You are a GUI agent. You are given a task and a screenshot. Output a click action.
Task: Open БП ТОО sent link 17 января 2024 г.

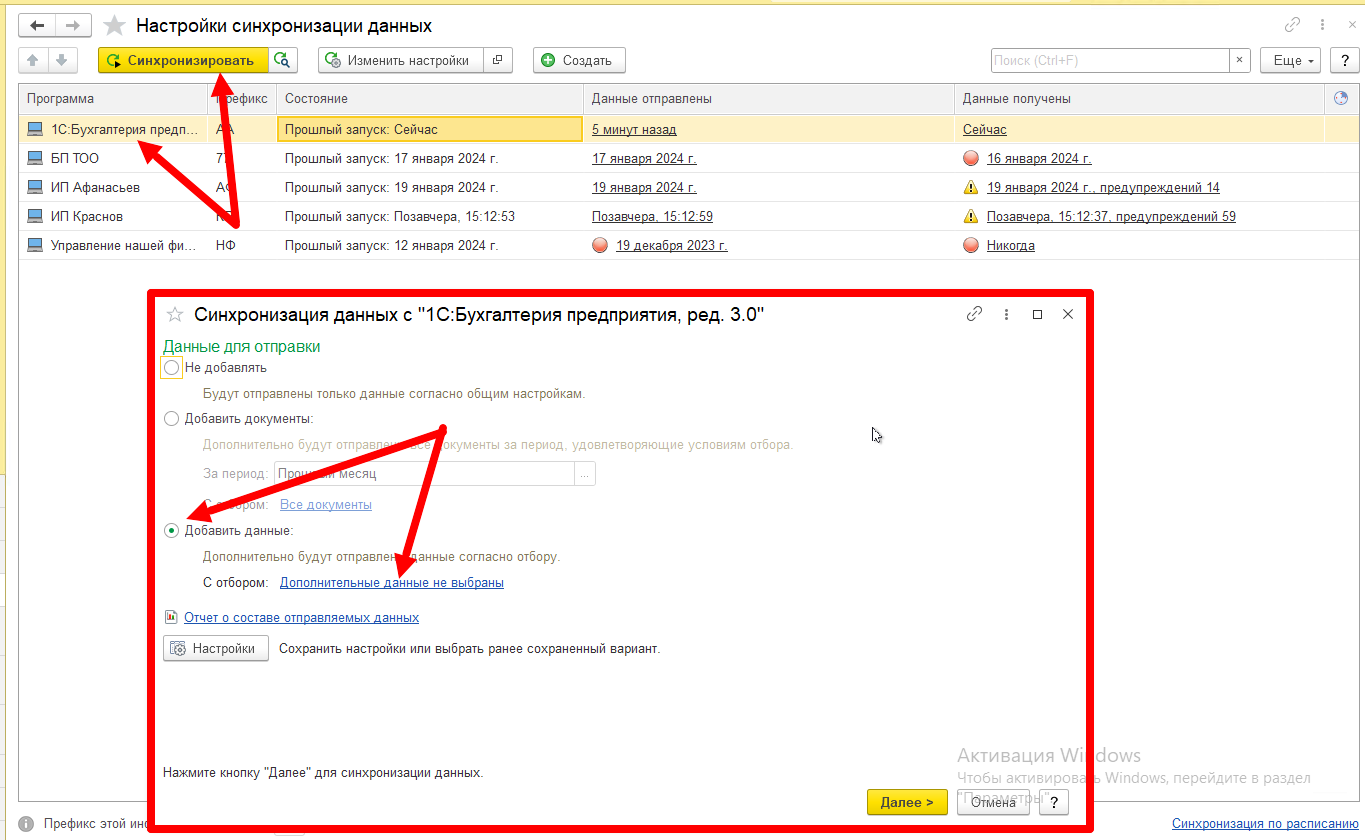(644, 158)
